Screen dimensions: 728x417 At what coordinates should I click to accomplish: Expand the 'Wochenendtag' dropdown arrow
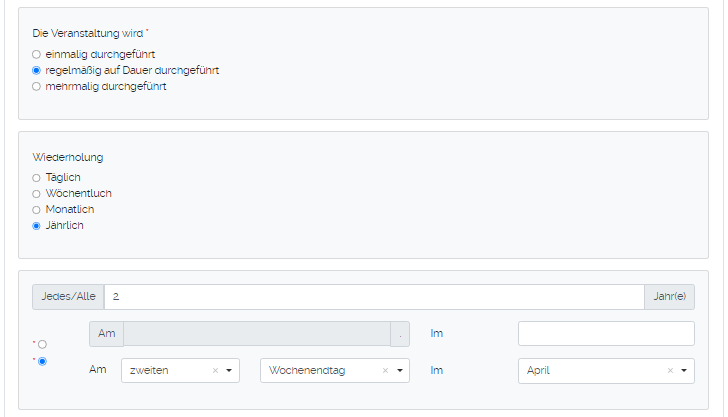[400, 371]
